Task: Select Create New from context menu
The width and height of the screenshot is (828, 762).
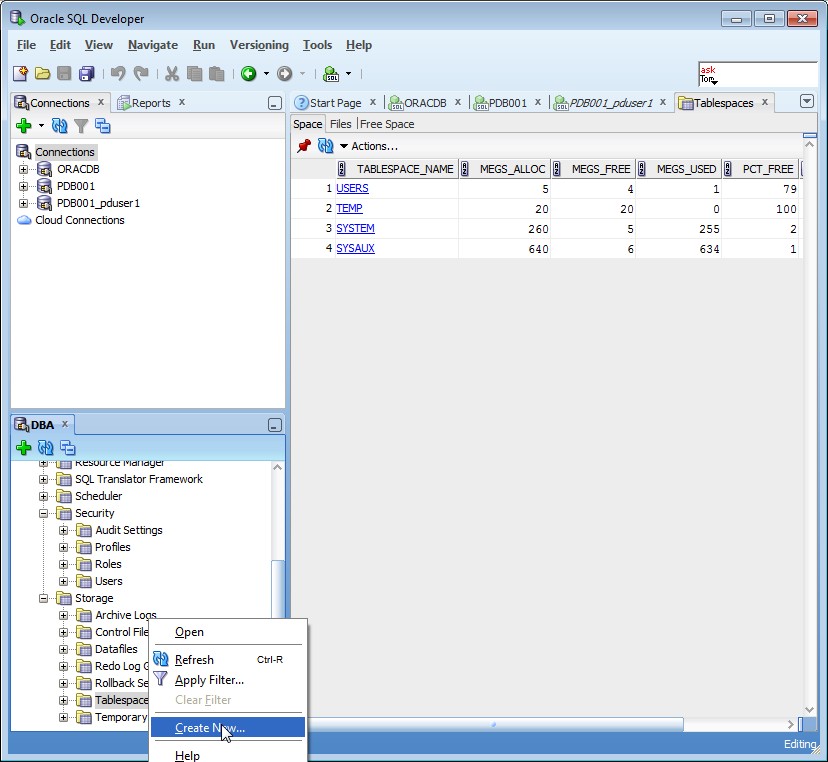Action: (x=228, y=728)
